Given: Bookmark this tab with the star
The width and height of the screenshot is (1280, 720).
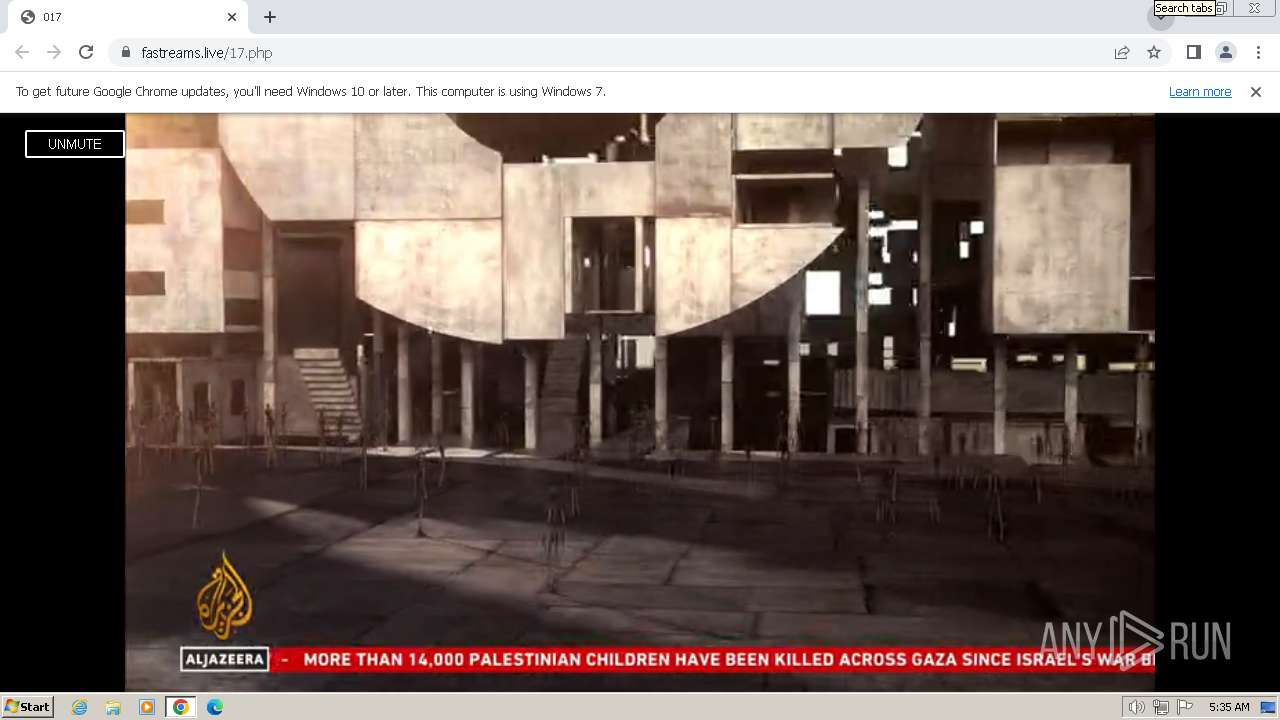Looking at the screenshot, I should (1154, 52).
